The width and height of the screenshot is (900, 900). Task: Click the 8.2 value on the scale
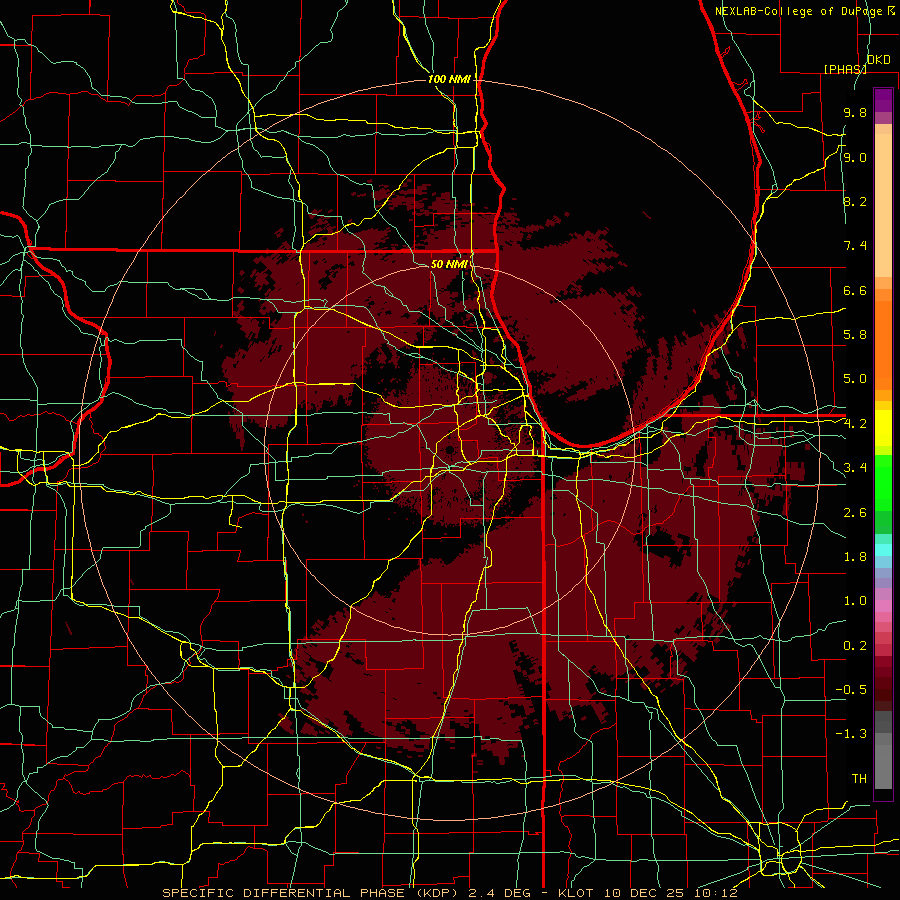[855, 201]
